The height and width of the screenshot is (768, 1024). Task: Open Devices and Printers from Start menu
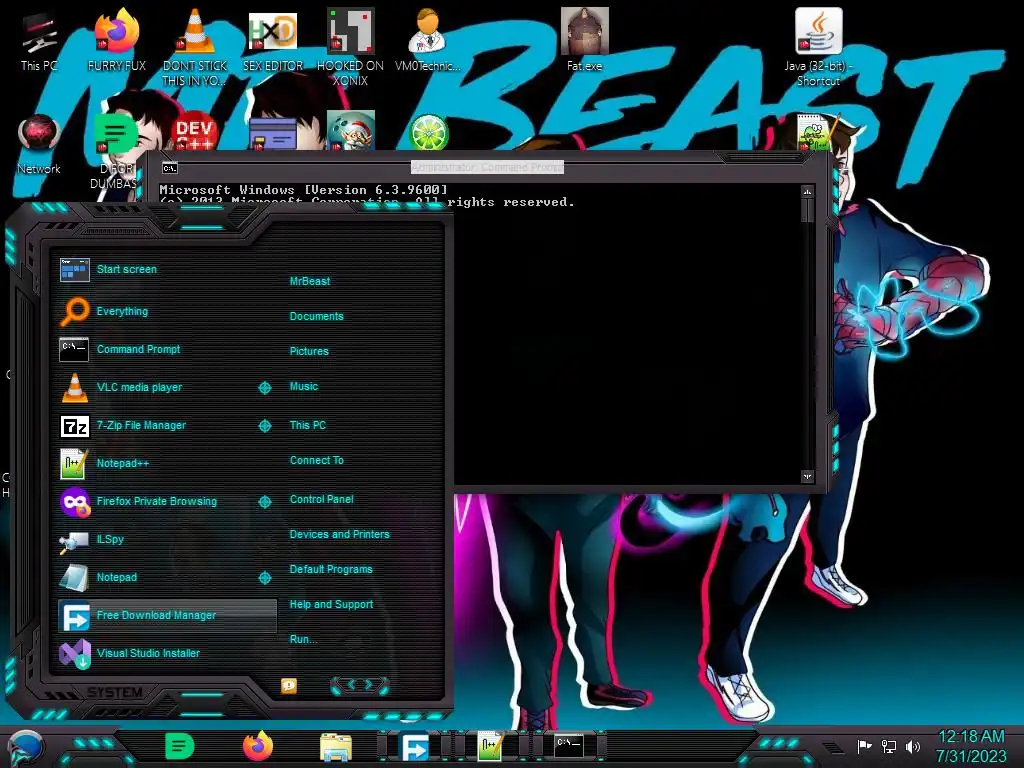click(x=340, y=534)
